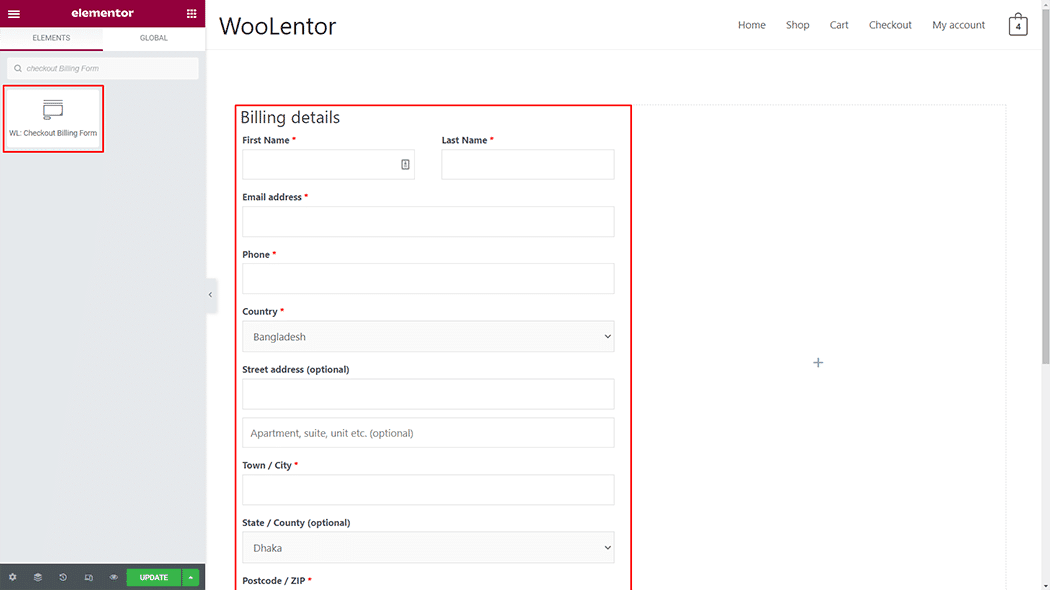Viewport: 1050px width, 590px height.
Task: Click the search magnifier icon in the panel
Action: (x=18, y=68)
